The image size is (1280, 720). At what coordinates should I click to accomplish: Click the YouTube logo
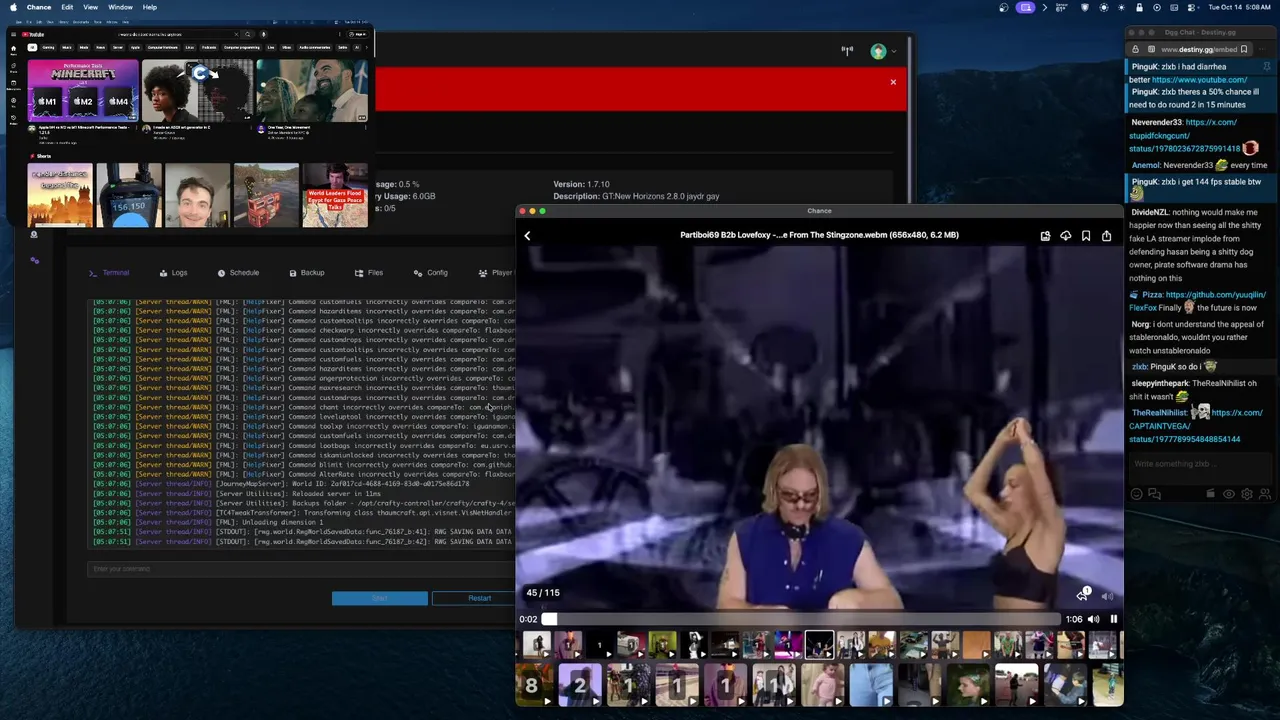click(x=33, y=34)
